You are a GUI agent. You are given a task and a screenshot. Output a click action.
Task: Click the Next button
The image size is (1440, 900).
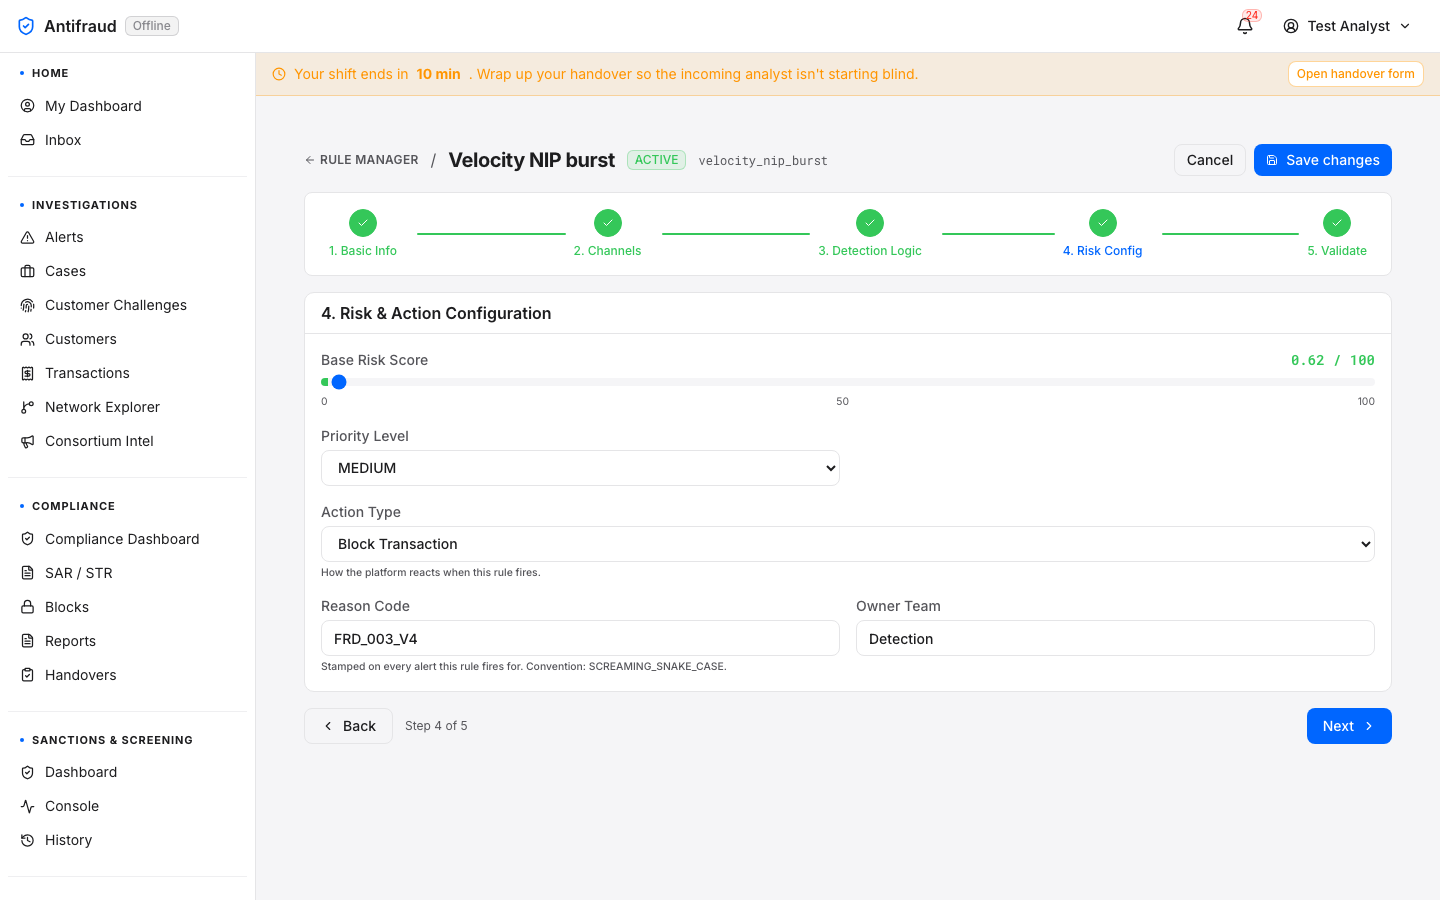(x=1349, y=726)
